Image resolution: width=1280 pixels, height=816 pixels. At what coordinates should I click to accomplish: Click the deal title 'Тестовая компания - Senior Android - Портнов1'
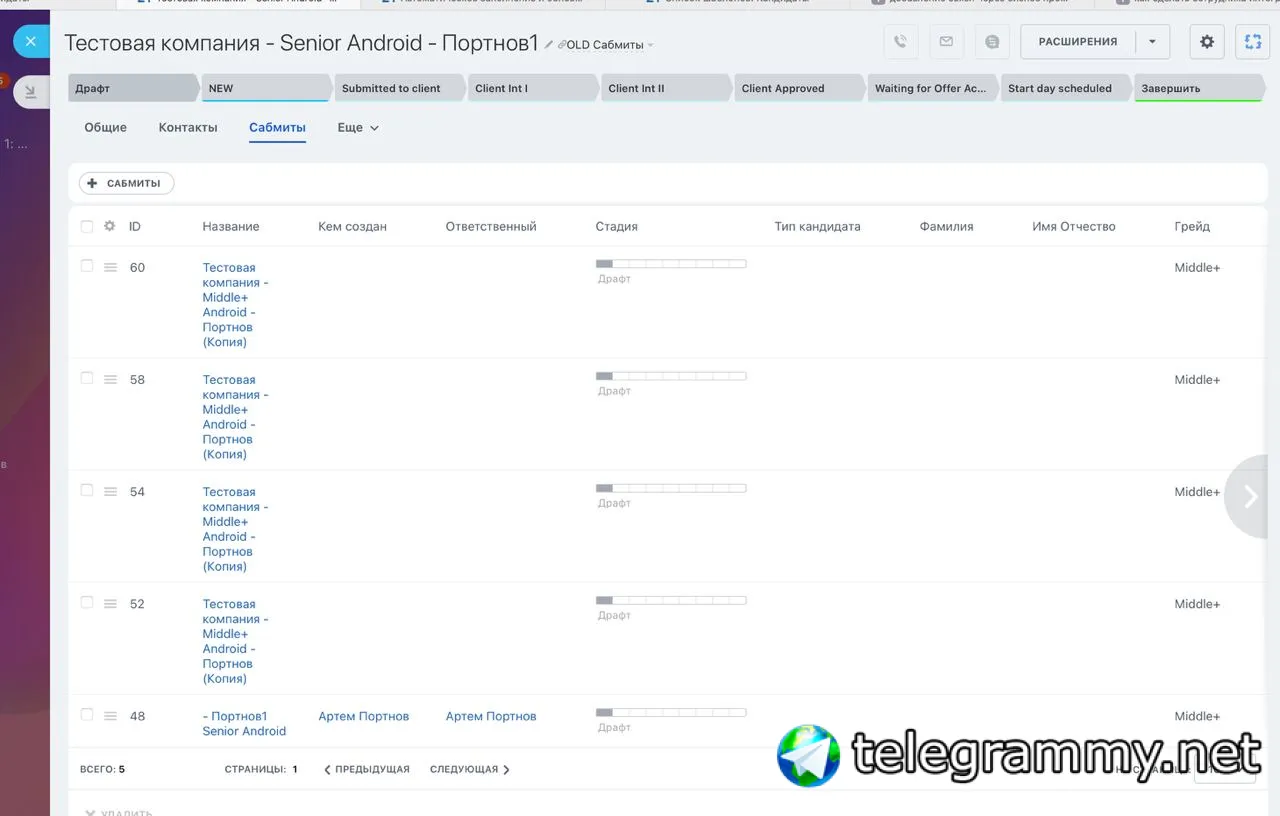coord(301,43)
